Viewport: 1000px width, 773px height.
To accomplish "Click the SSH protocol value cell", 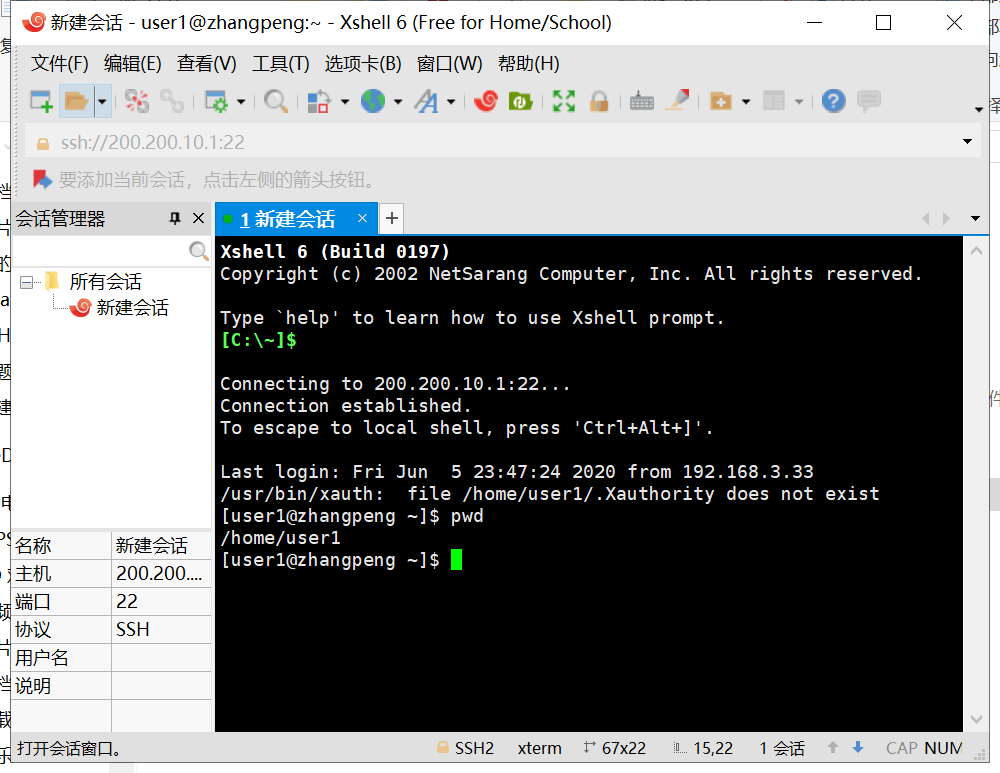I will [161, 629].
